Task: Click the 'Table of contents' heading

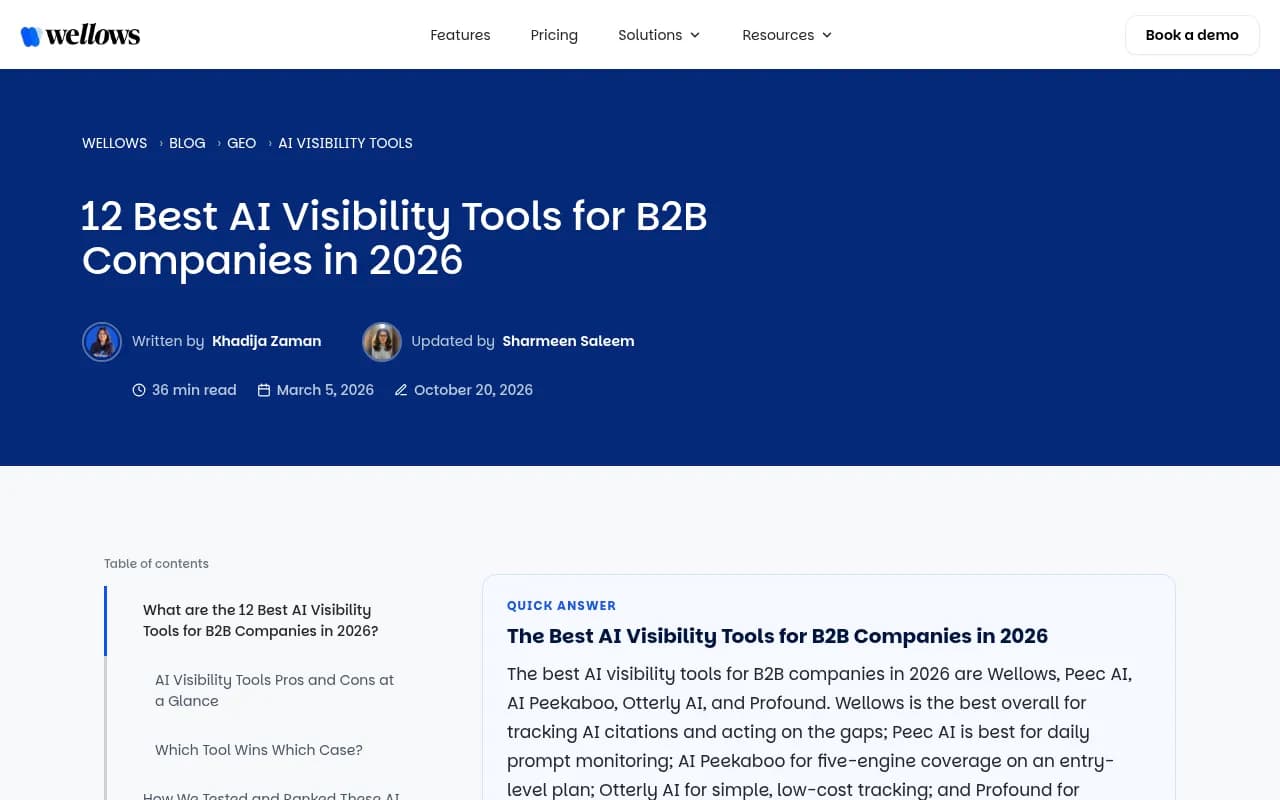Action: 156,564
